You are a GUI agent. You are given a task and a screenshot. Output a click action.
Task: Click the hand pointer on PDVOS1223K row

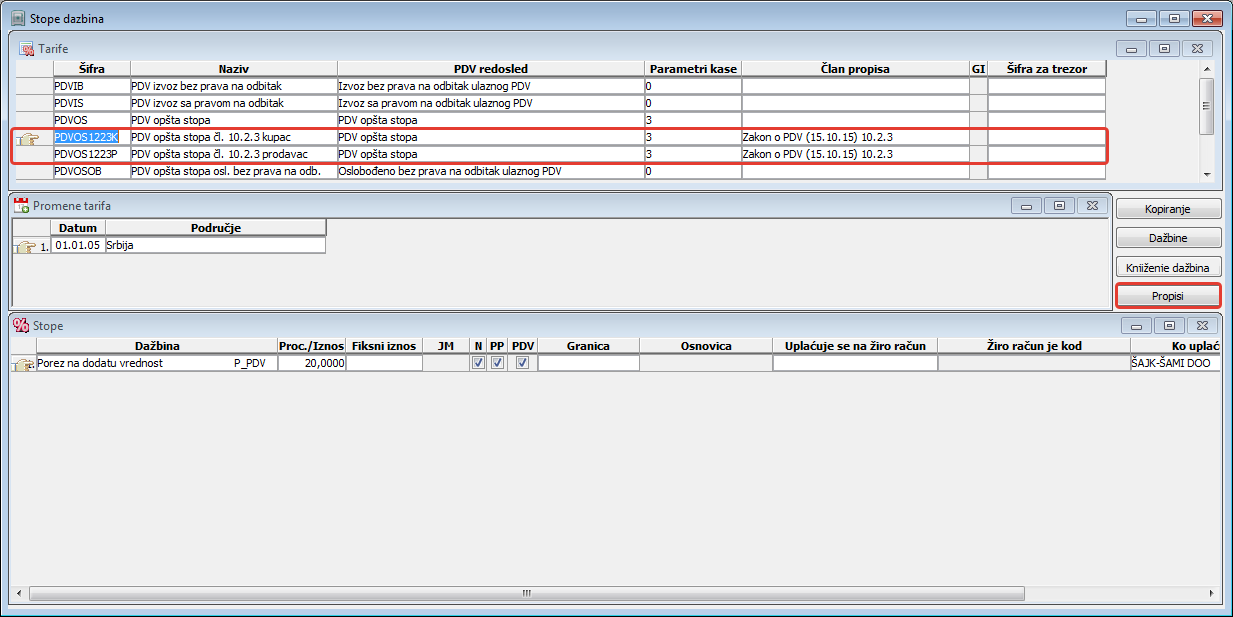(x=27, y=138)
